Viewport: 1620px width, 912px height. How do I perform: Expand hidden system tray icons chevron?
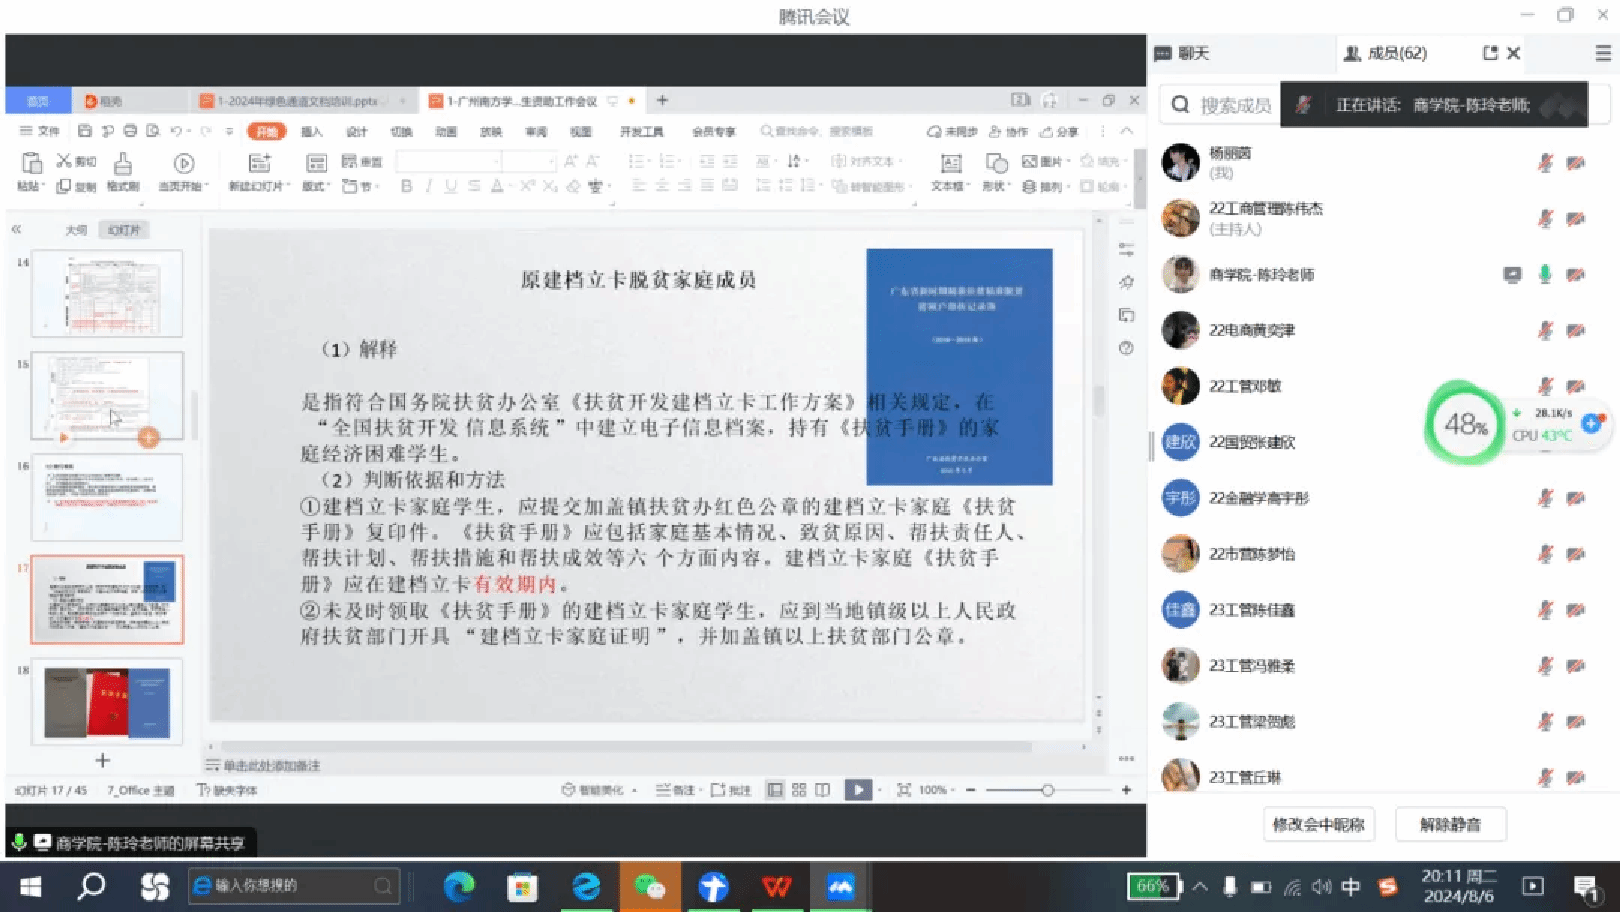click(x=1200, y=886)
